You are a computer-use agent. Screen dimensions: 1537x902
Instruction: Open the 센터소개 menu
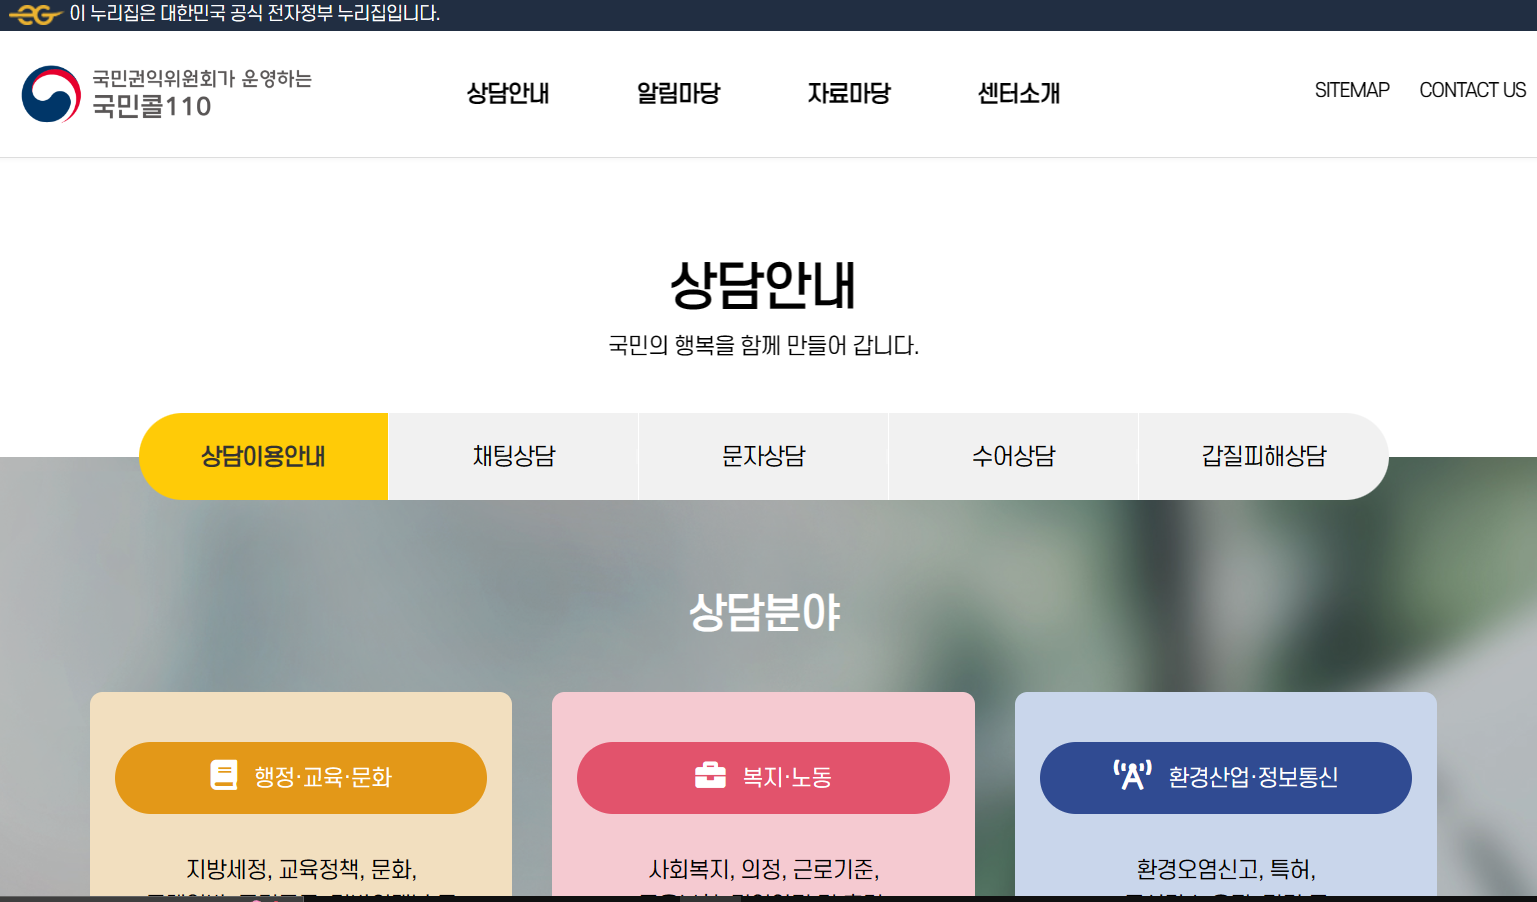pos(1018,93)
